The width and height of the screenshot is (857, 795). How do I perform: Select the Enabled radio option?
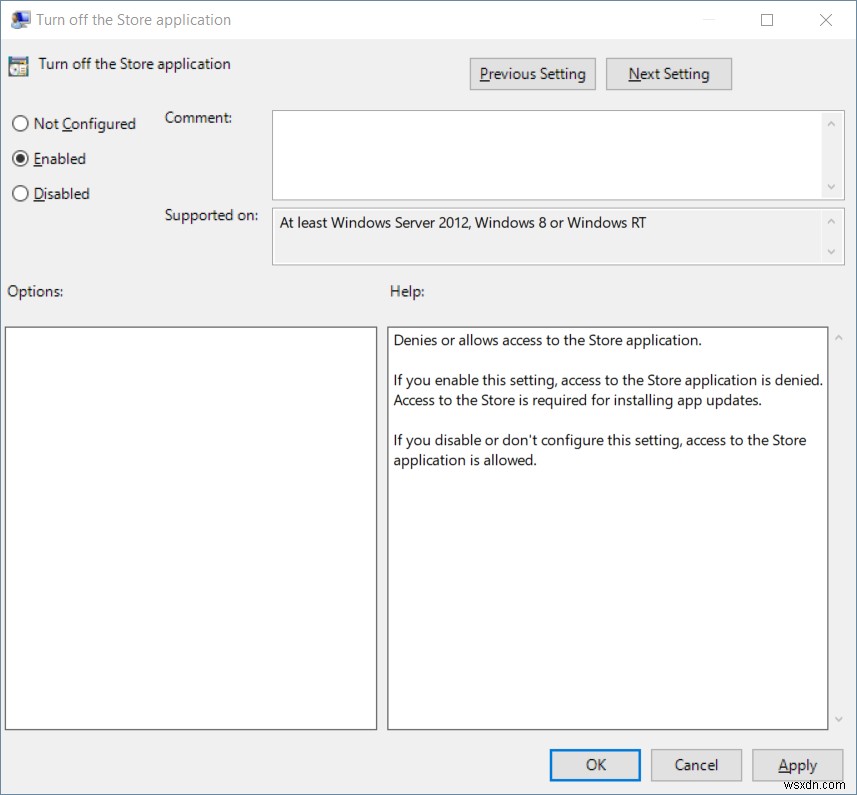(20, 159)
